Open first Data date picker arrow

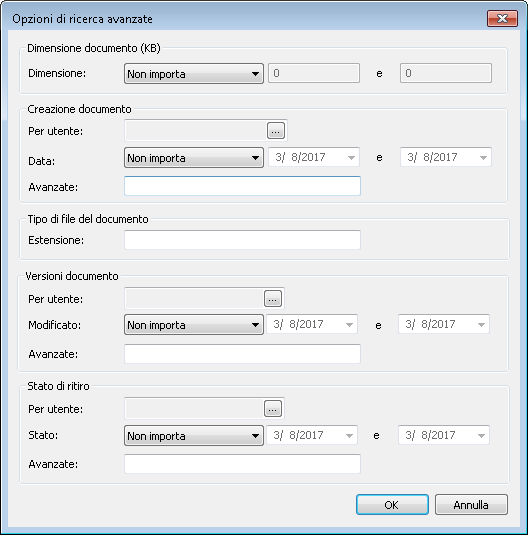click(x=351, y=158)
